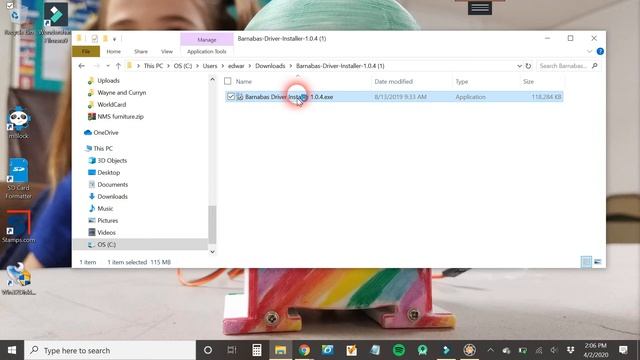Expand chevron after This PC in breadcrumb

(x=168, y=66)
